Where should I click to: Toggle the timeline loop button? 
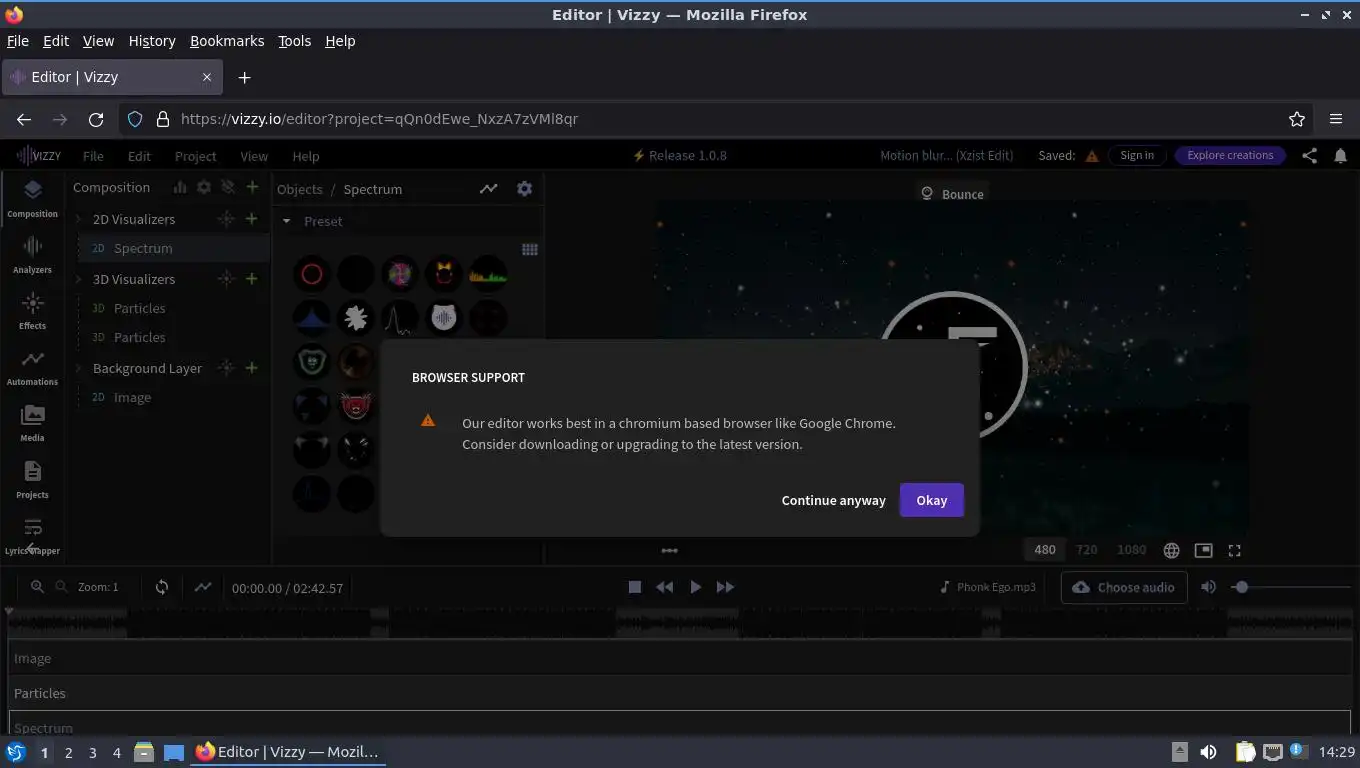point(162,587)
